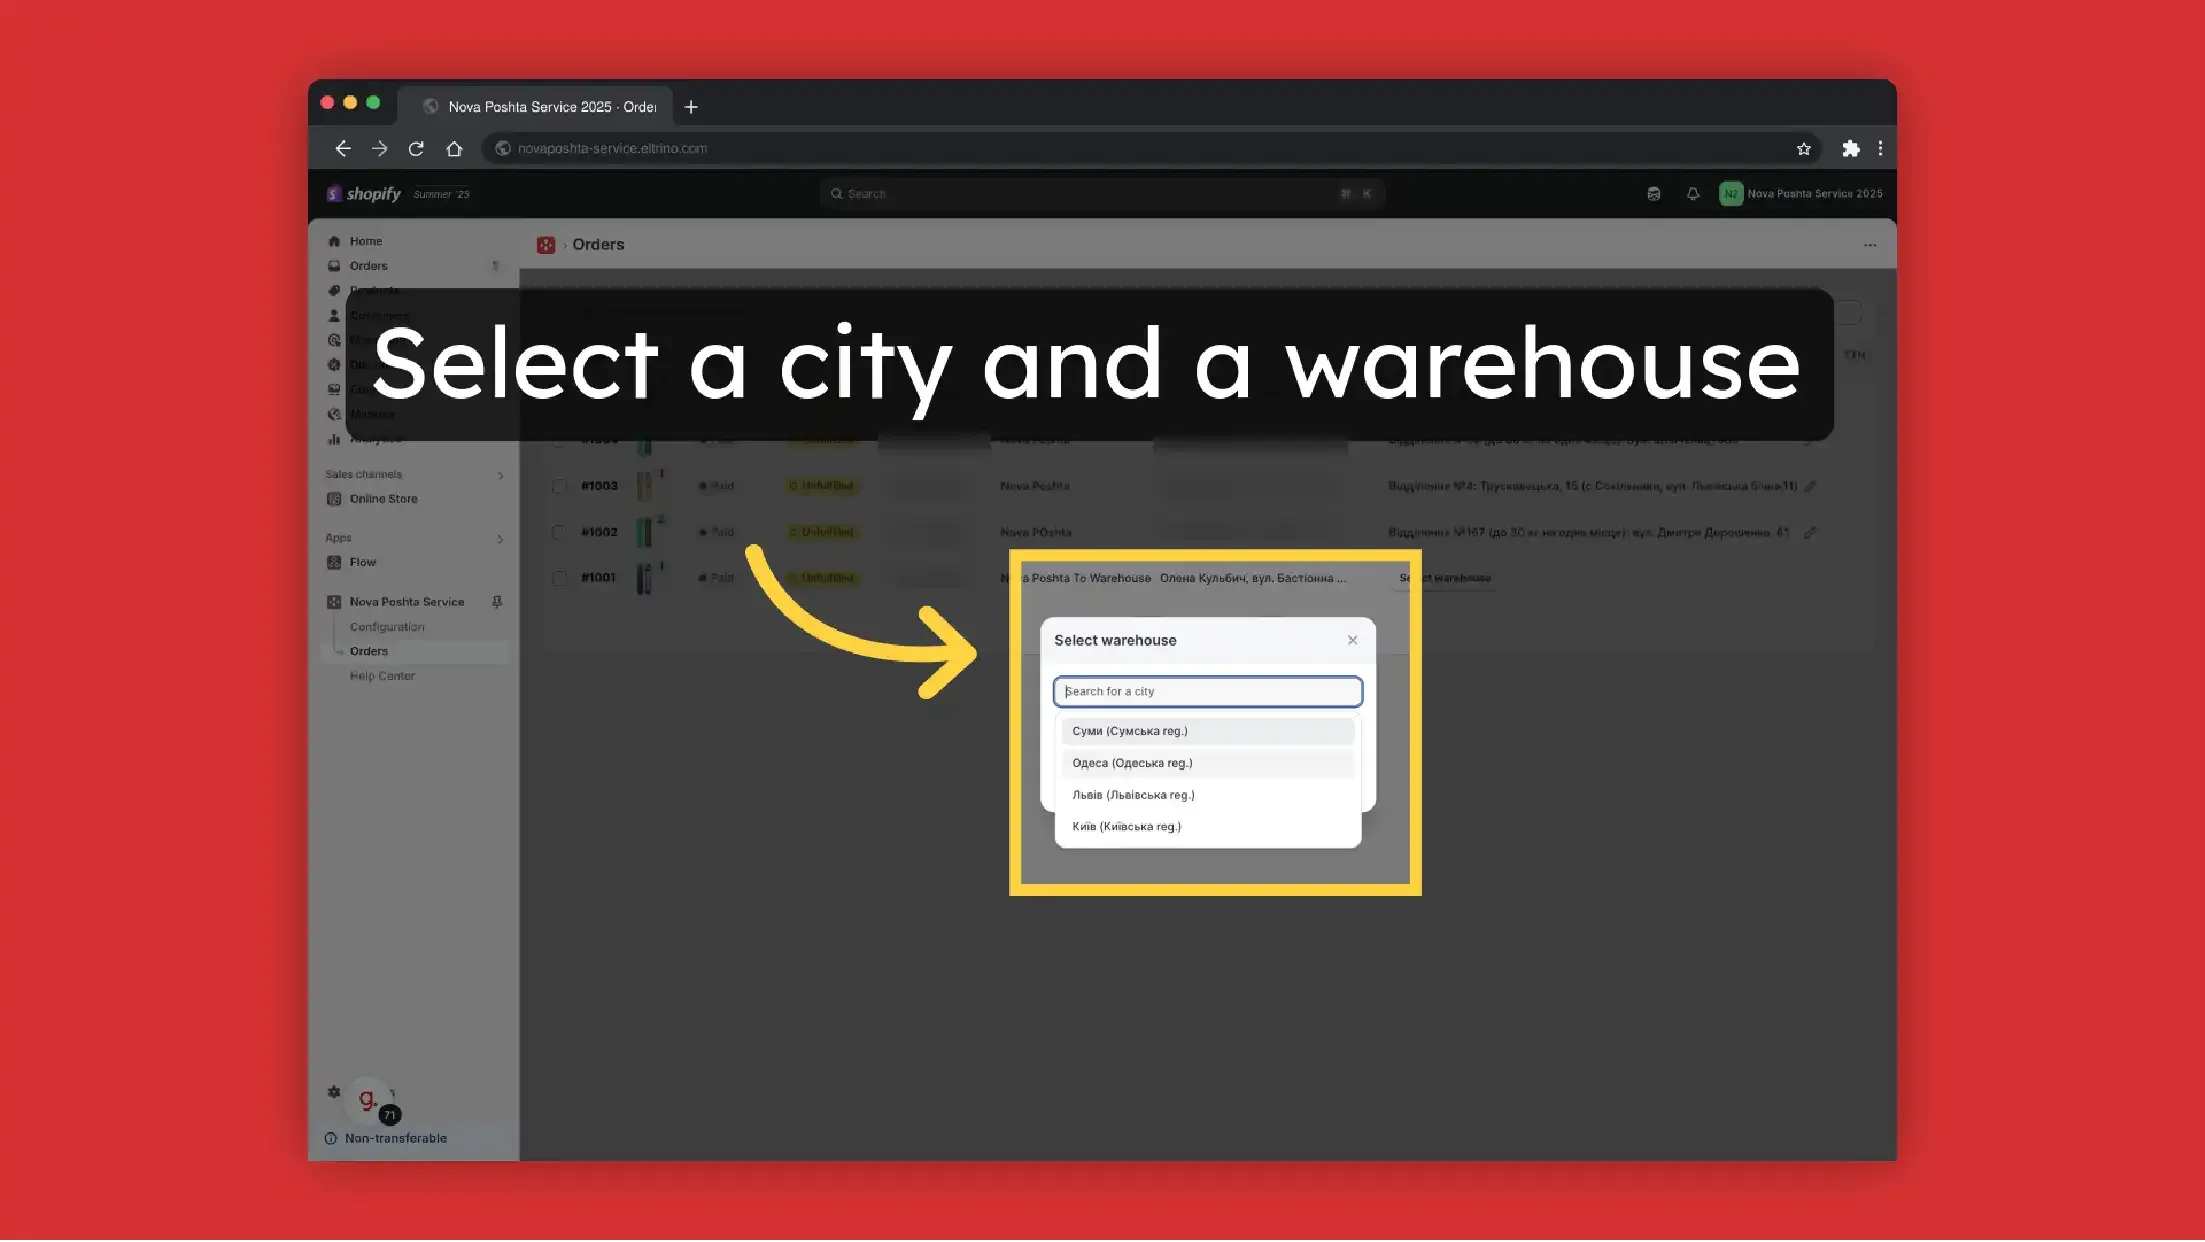Screen dimensions: 2205x1242
Task: Close the Select warehouse dialog
Action: (1352, 640)
